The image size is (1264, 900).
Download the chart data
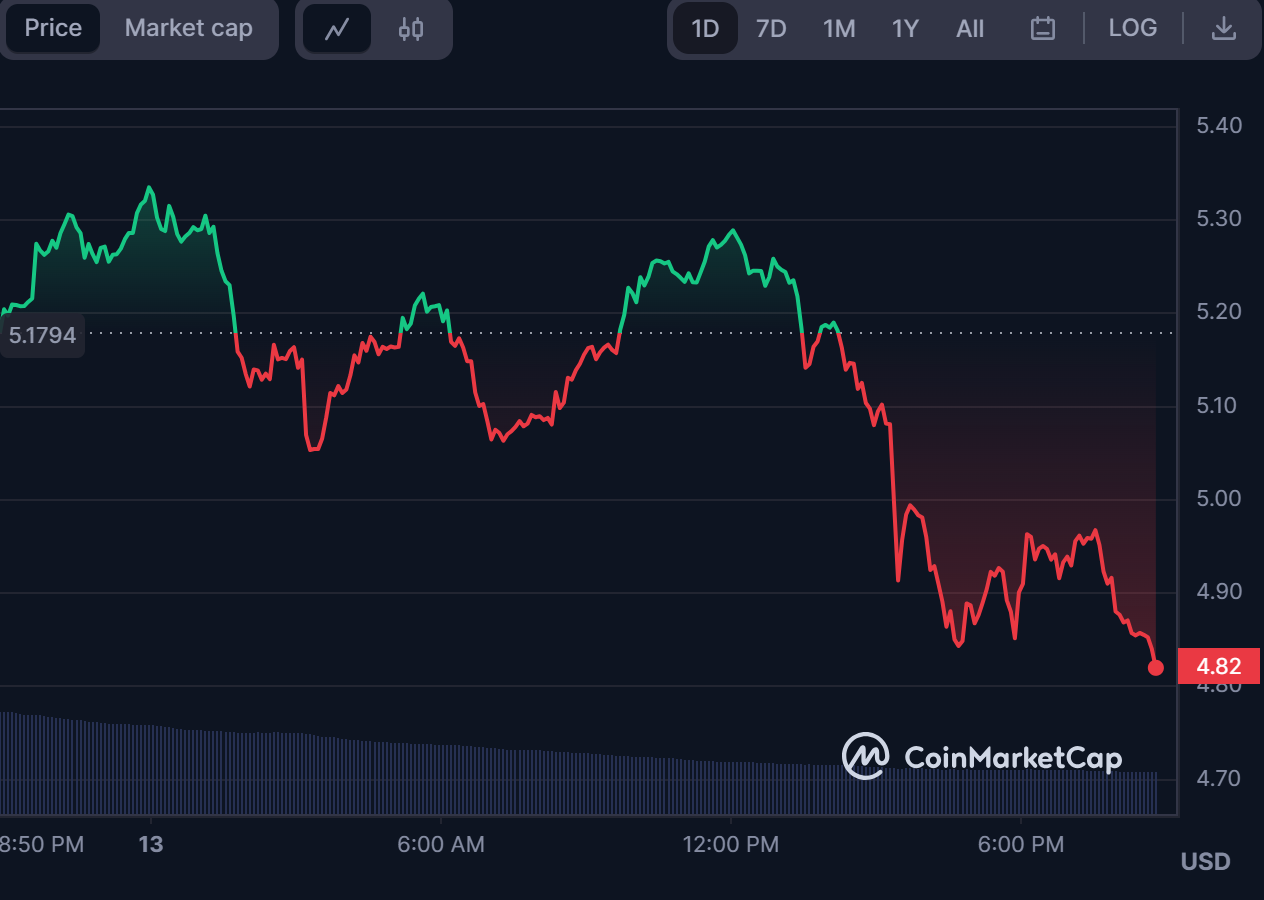tap(1223, 29)
